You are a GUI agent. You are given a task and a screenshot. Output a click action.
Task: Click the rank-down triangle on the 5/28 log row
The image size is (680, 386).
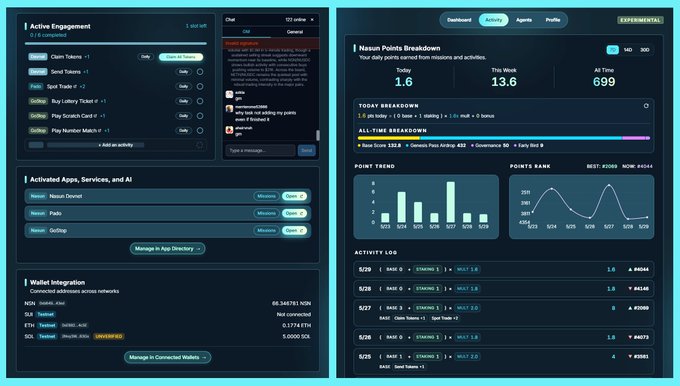click(630, 288)
